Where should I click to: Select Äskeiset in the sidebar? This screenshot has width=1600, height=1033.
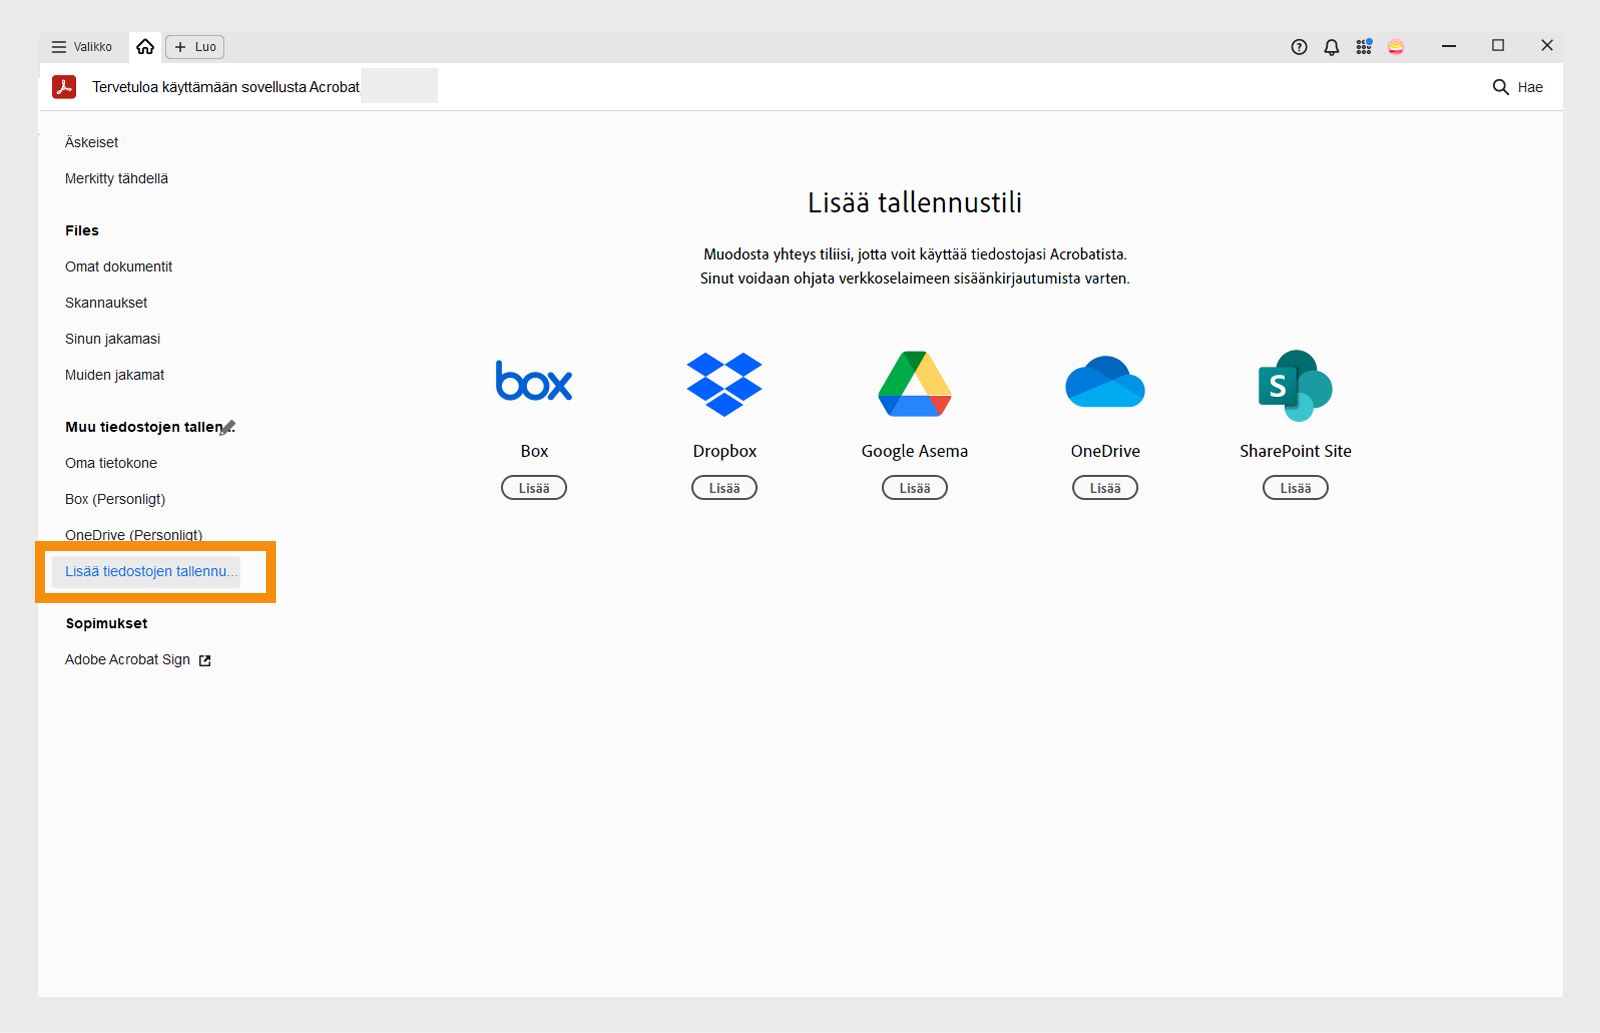92,143
